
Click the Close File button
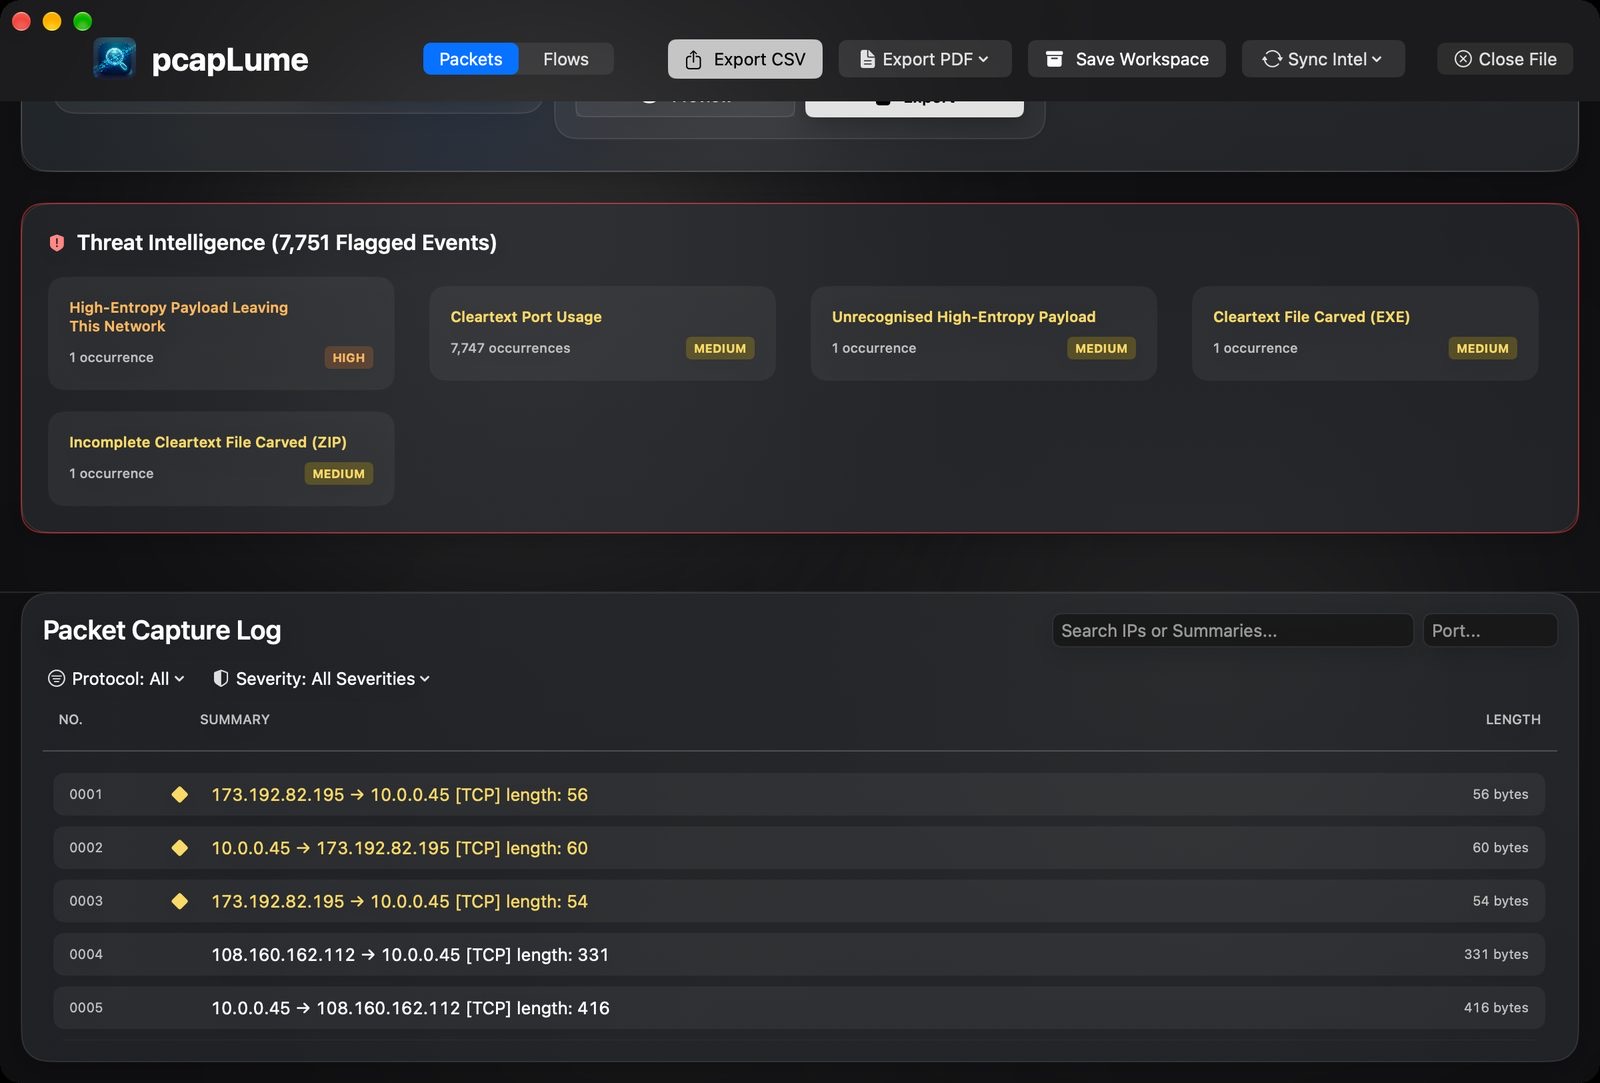pyautogui.click(x=1505, y=59)
